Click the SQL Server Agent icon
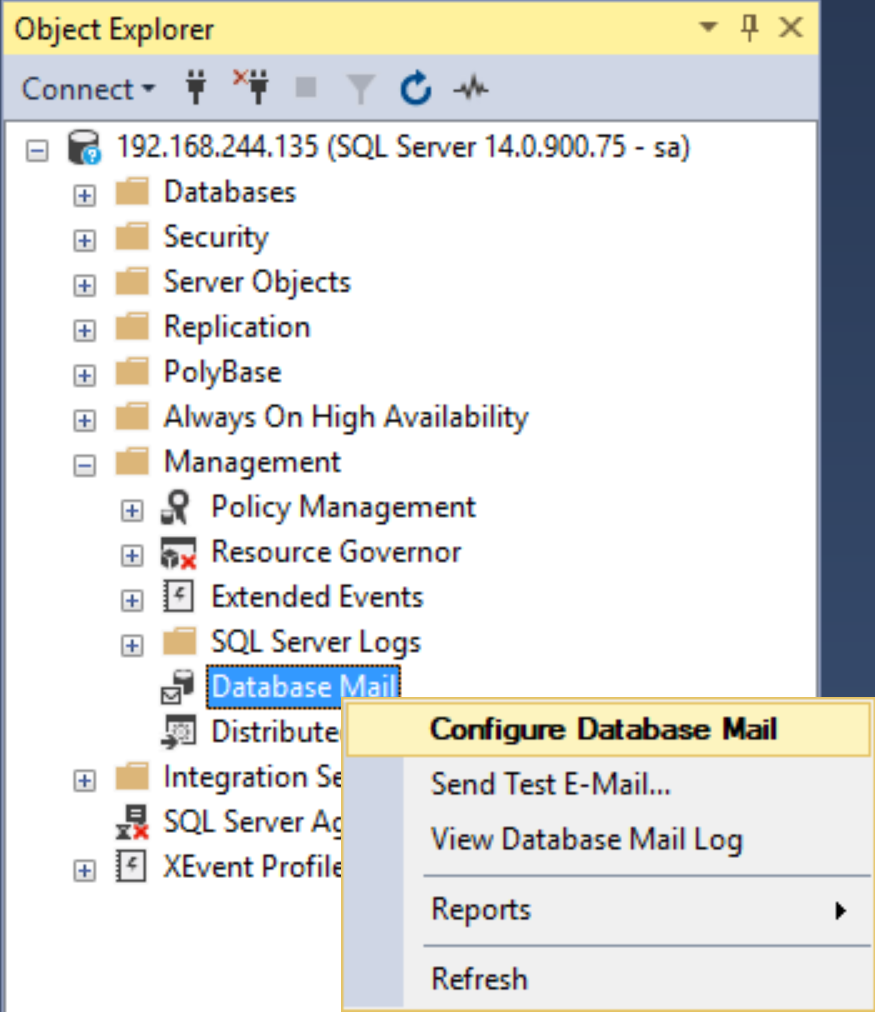Screen dimensions: 875x1012 pyautogui.click(x=132, y=822)
